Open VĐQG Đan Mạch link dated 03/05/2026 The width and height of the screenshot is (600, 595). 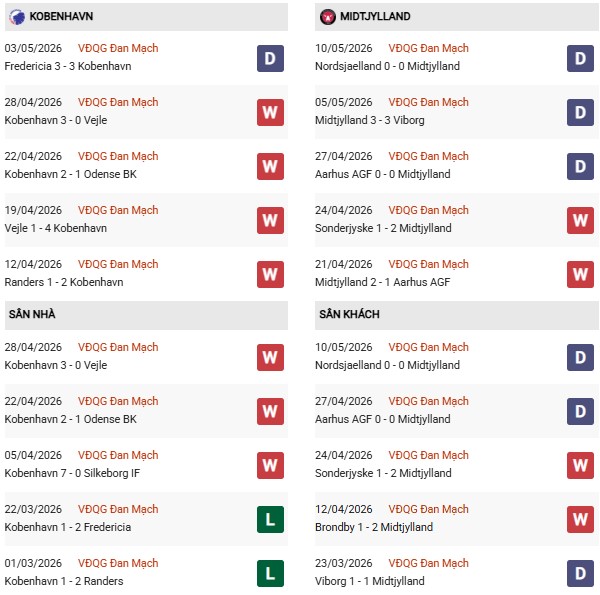[118, 48]
